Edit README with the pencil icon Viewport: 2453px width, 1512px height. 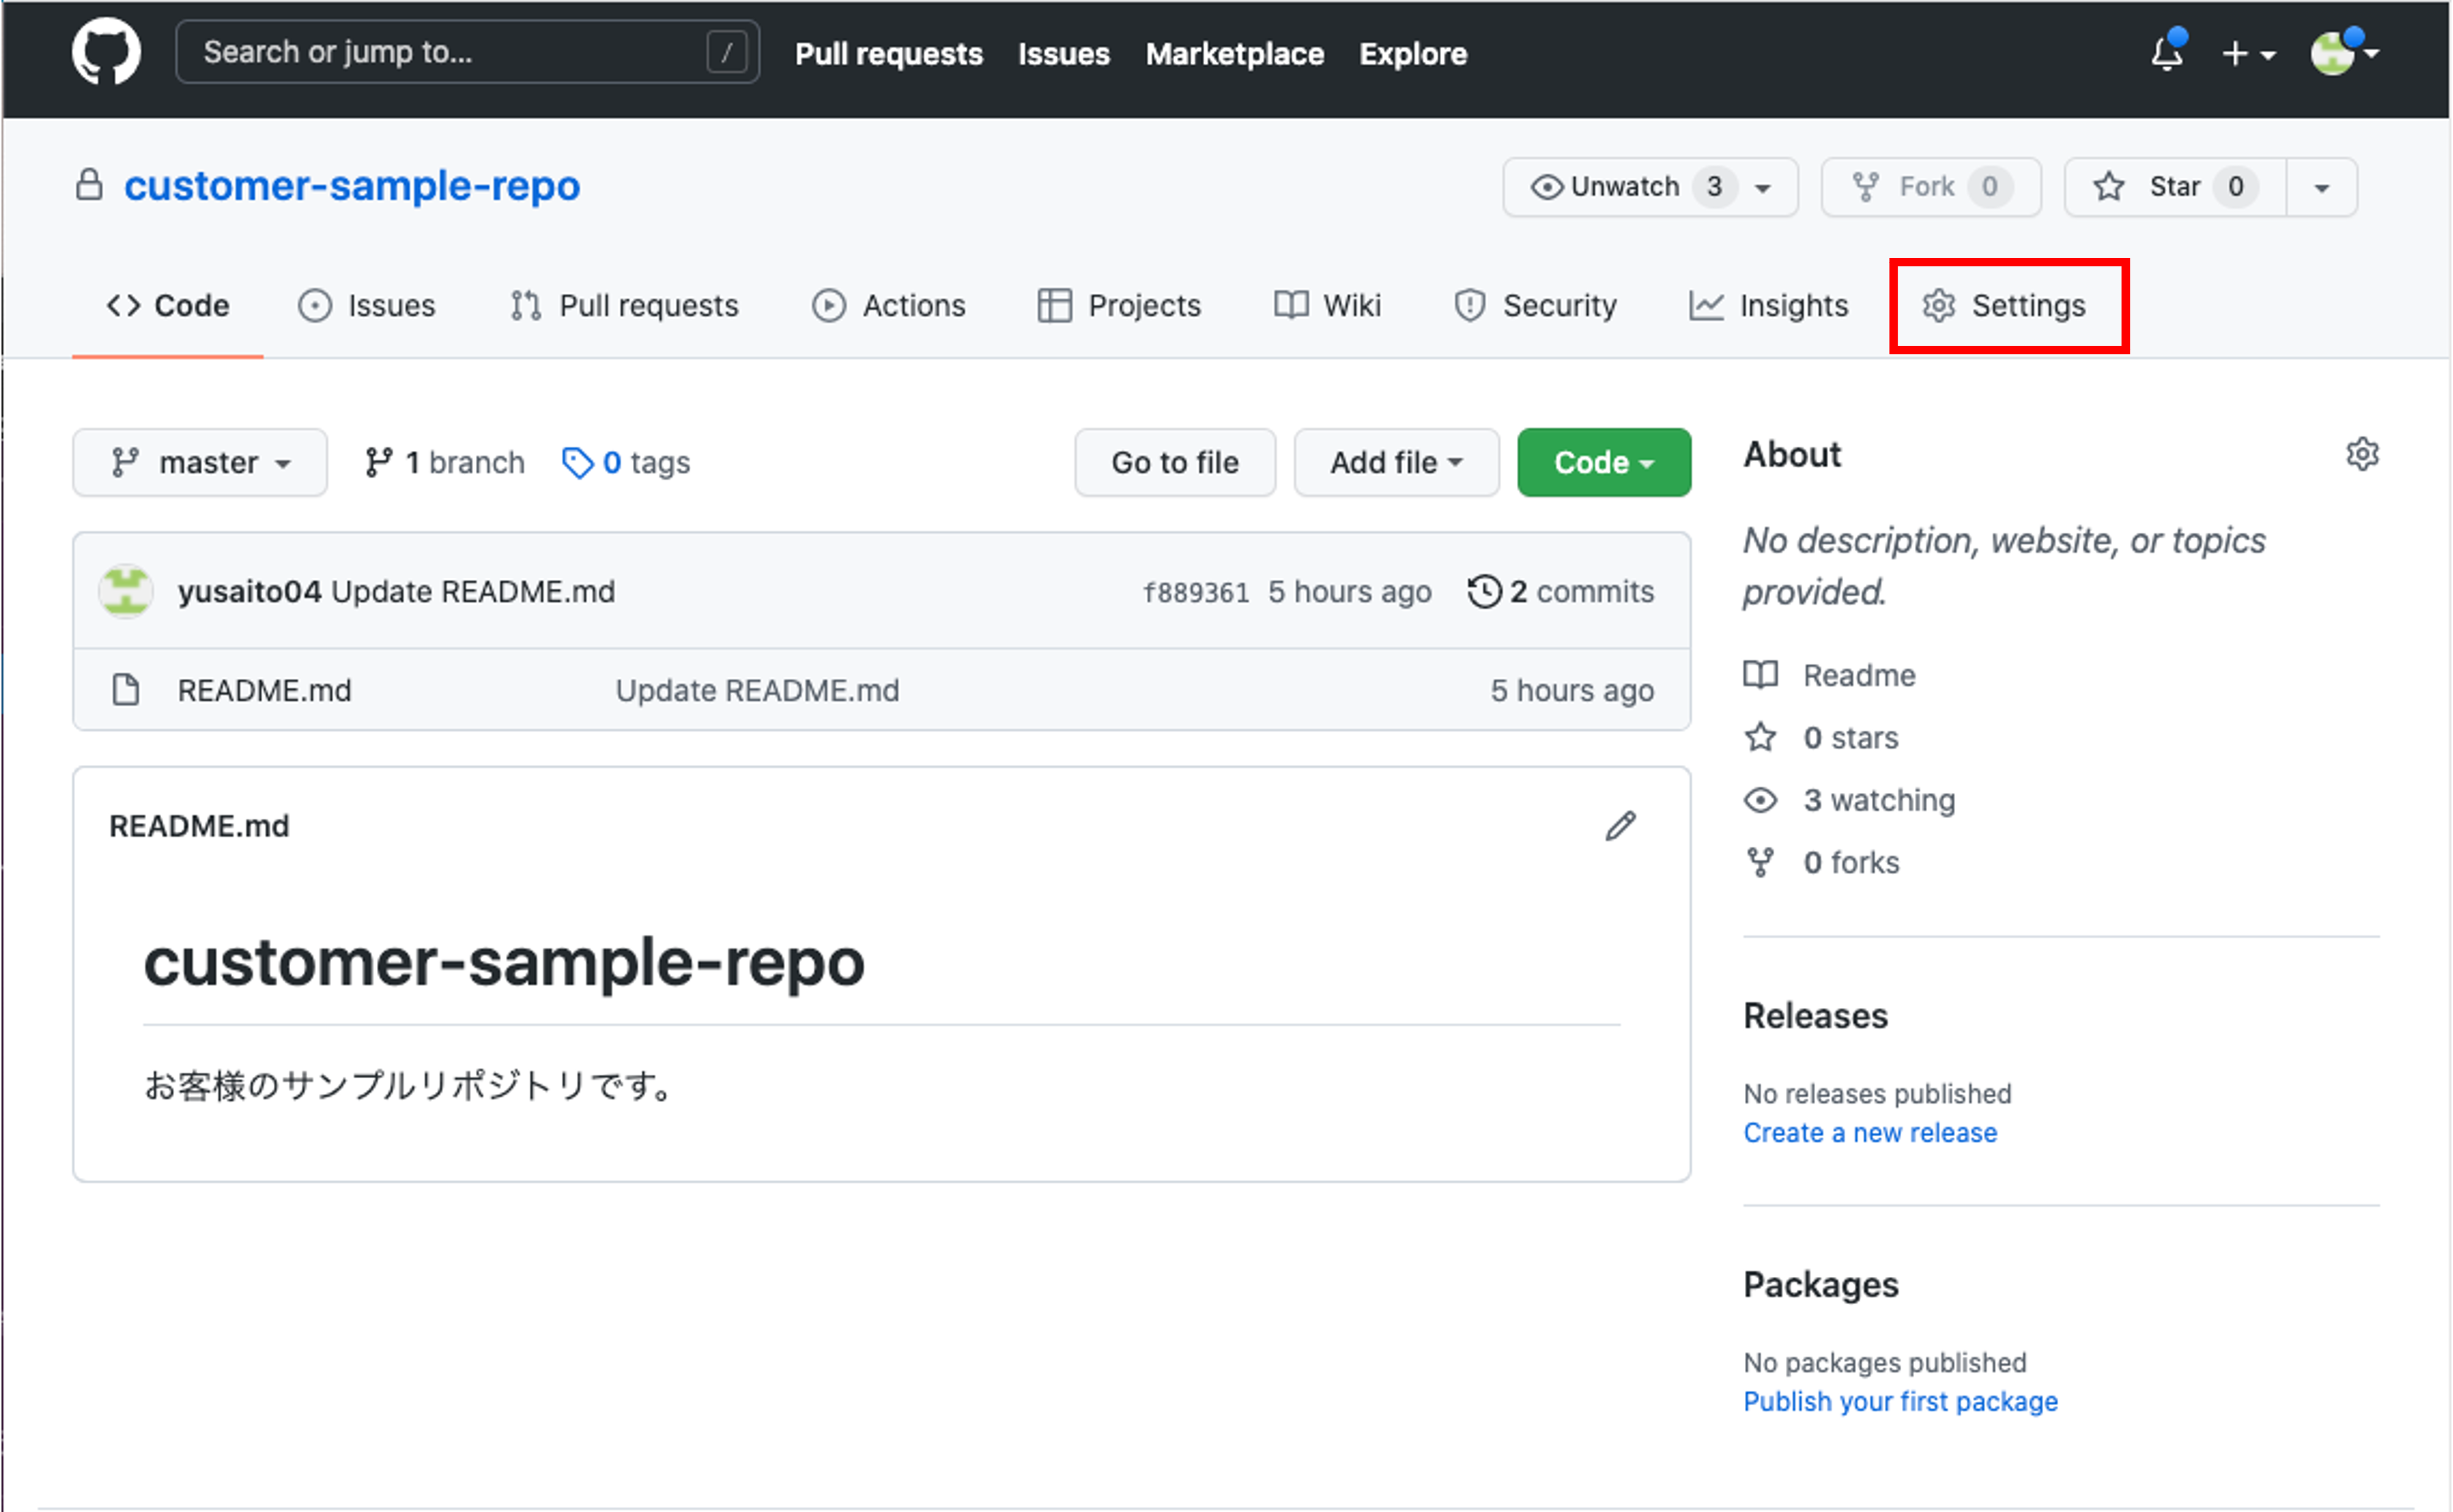(x=1621, y=826)
